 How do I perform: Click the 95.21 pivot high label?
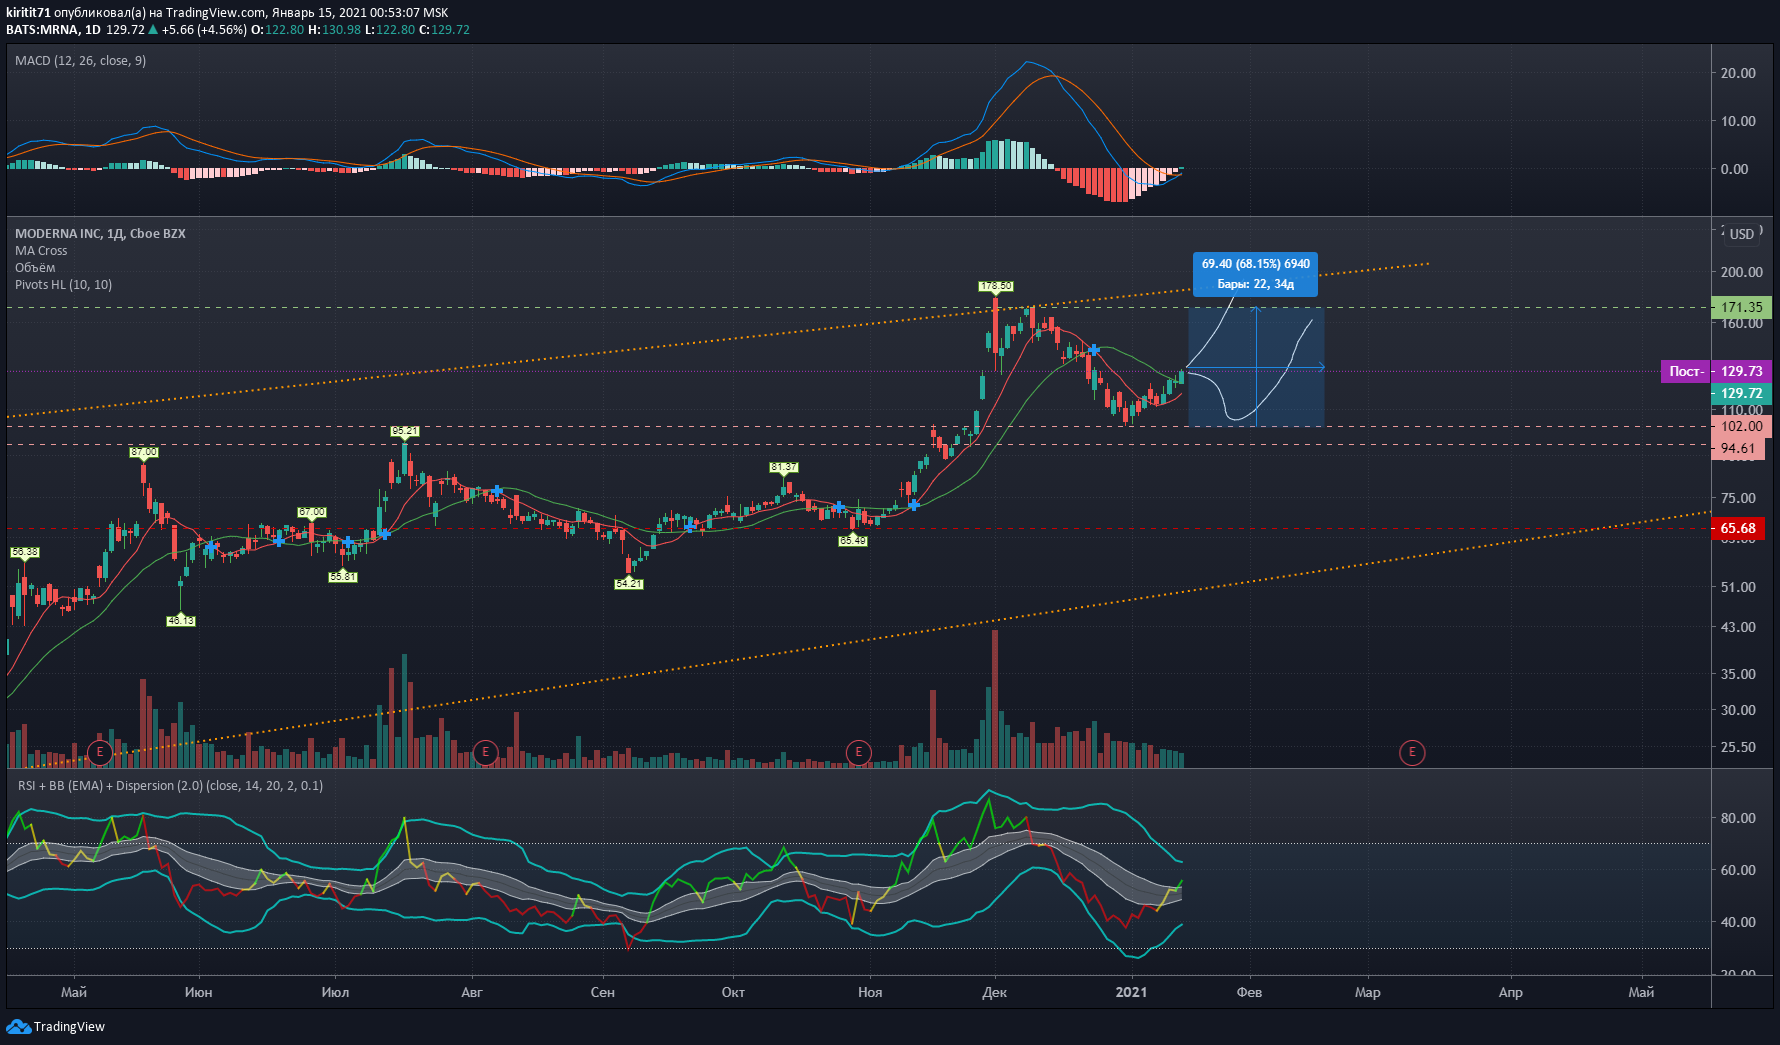(405, 431)
